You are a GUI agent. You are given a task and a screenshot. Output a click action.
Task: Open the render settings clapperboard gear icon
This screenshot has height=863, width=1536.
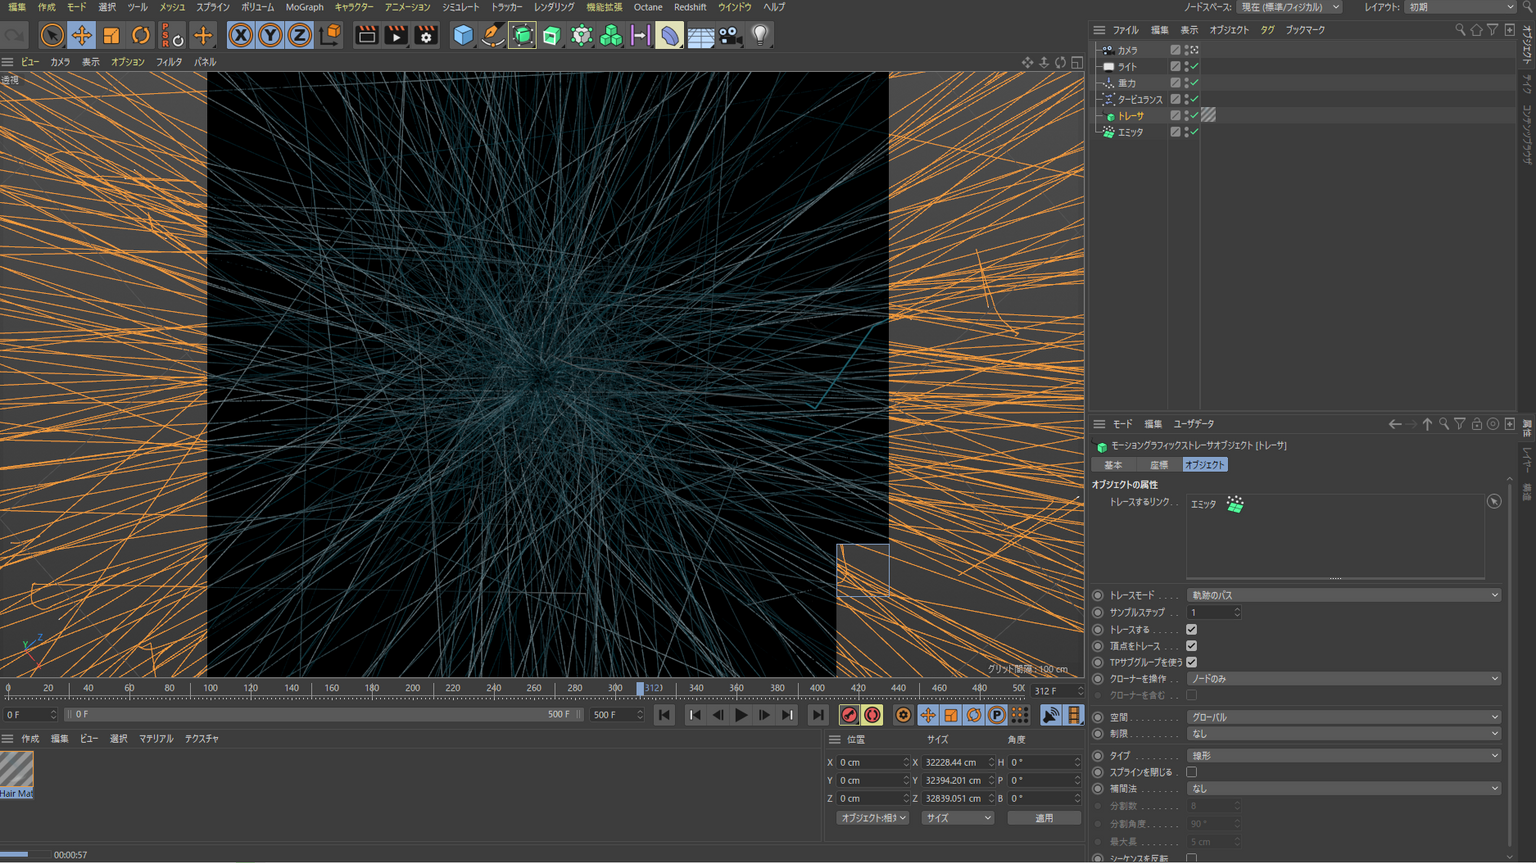click(426, 36)
